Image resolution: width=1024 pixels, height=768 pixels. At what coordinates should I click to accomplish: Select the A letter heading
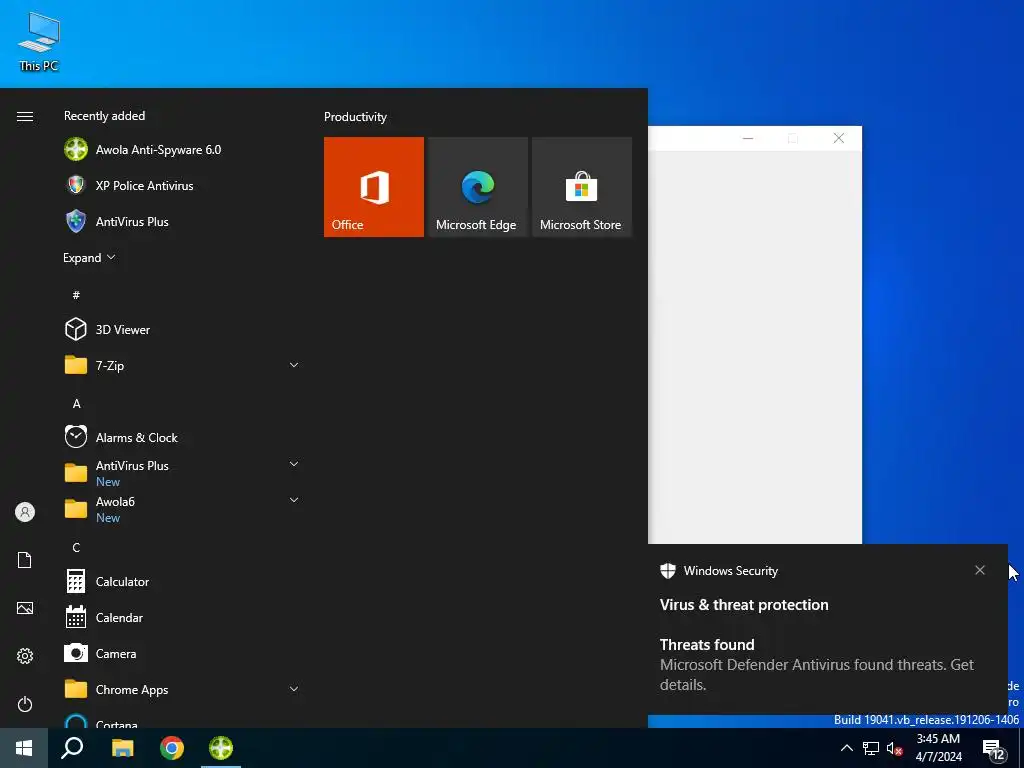pyautogui.click(x=76, y=404)
